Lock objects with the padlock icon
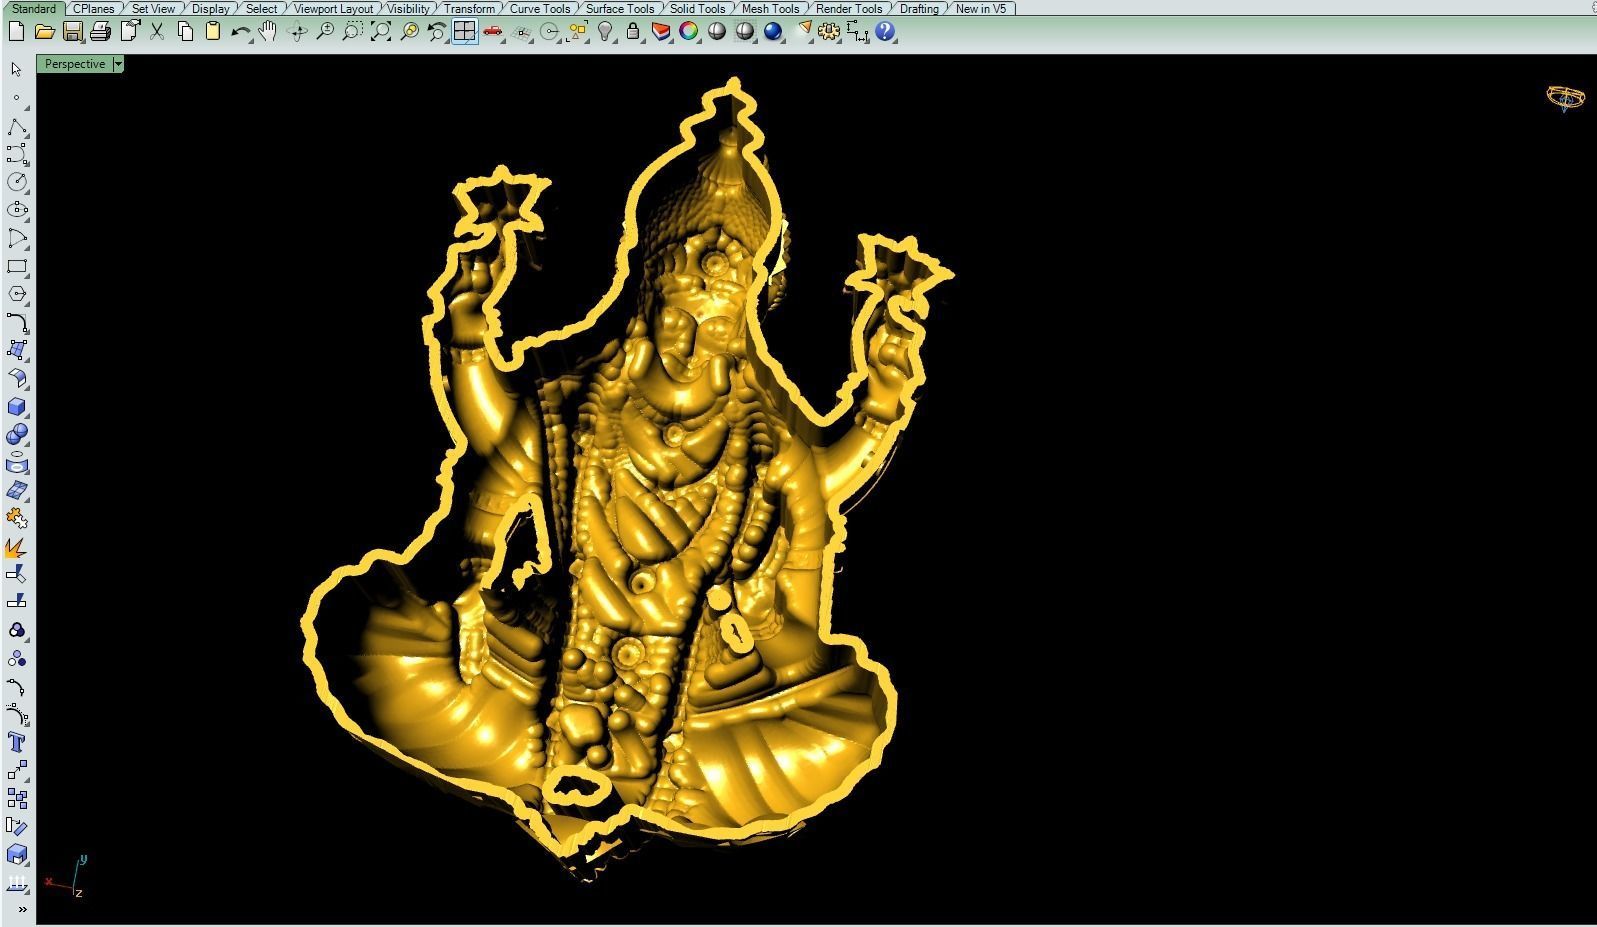 click(633, 32)
